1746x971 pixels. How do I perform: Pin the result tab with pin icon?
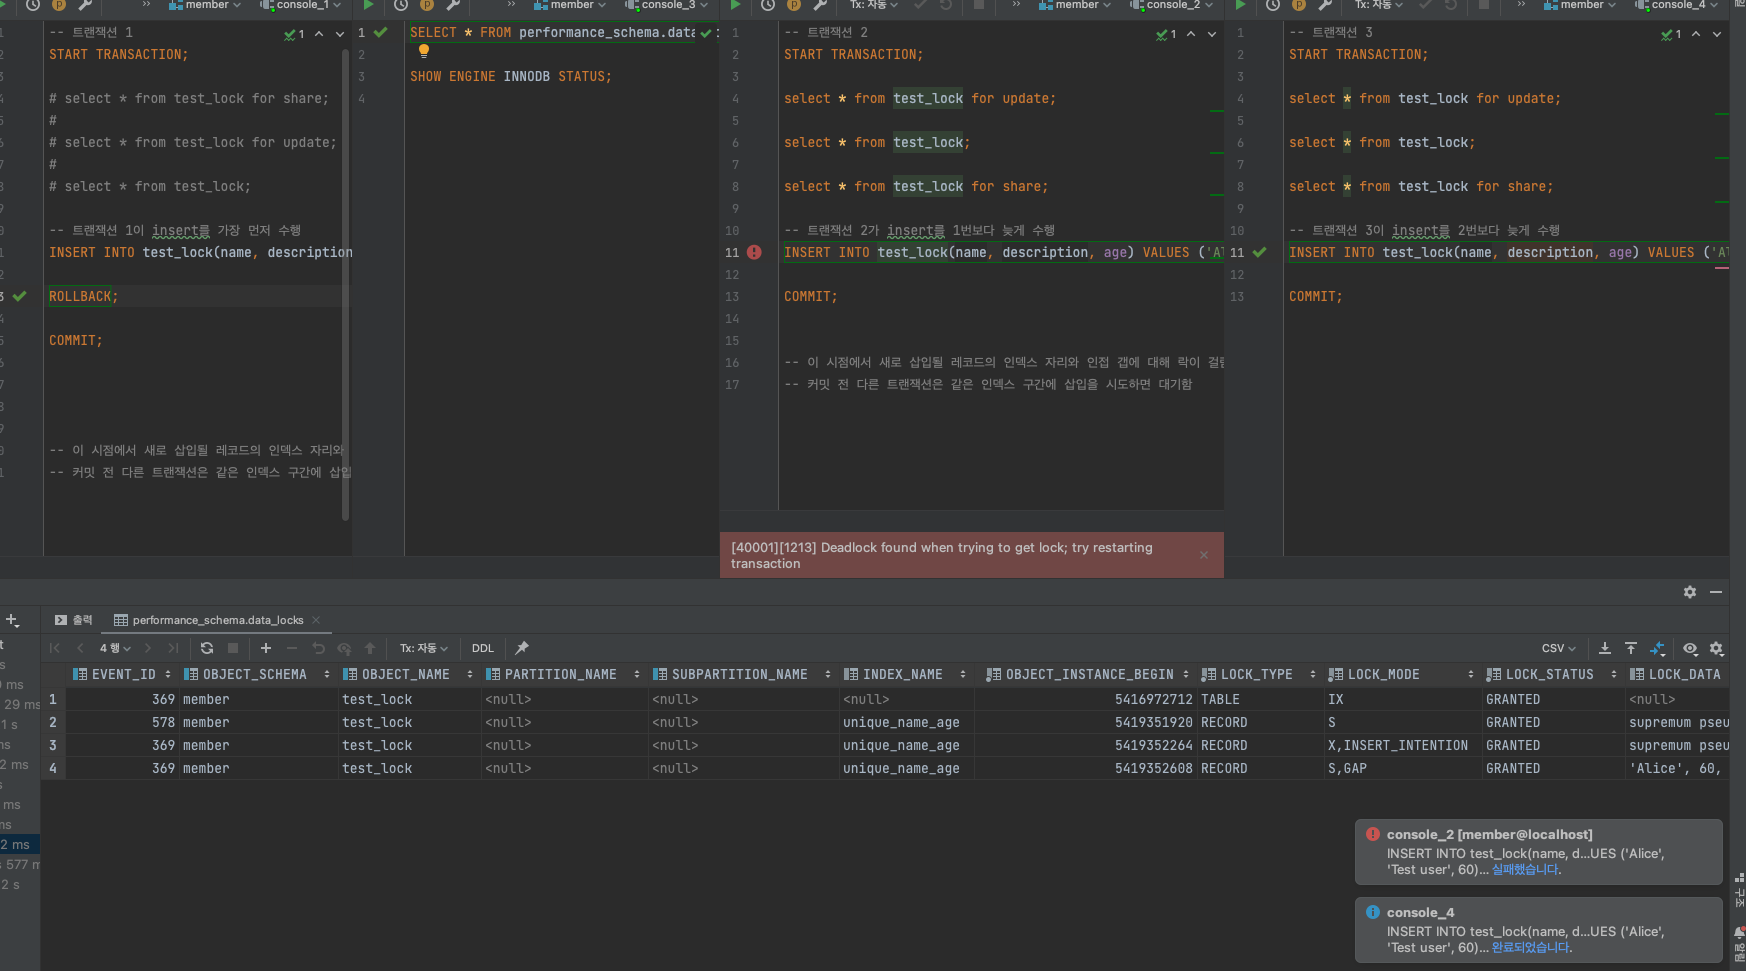coord(522,648)
